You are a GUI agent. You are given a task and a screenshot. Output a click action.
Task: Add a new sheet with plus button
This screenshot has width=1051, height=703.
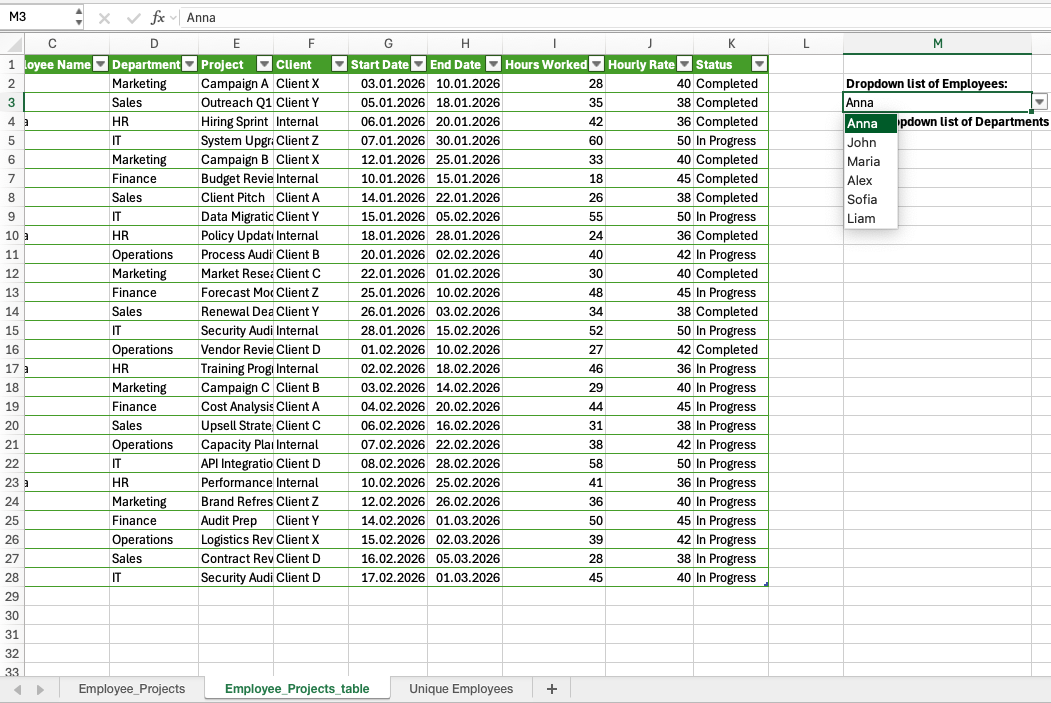coord(551,689)
